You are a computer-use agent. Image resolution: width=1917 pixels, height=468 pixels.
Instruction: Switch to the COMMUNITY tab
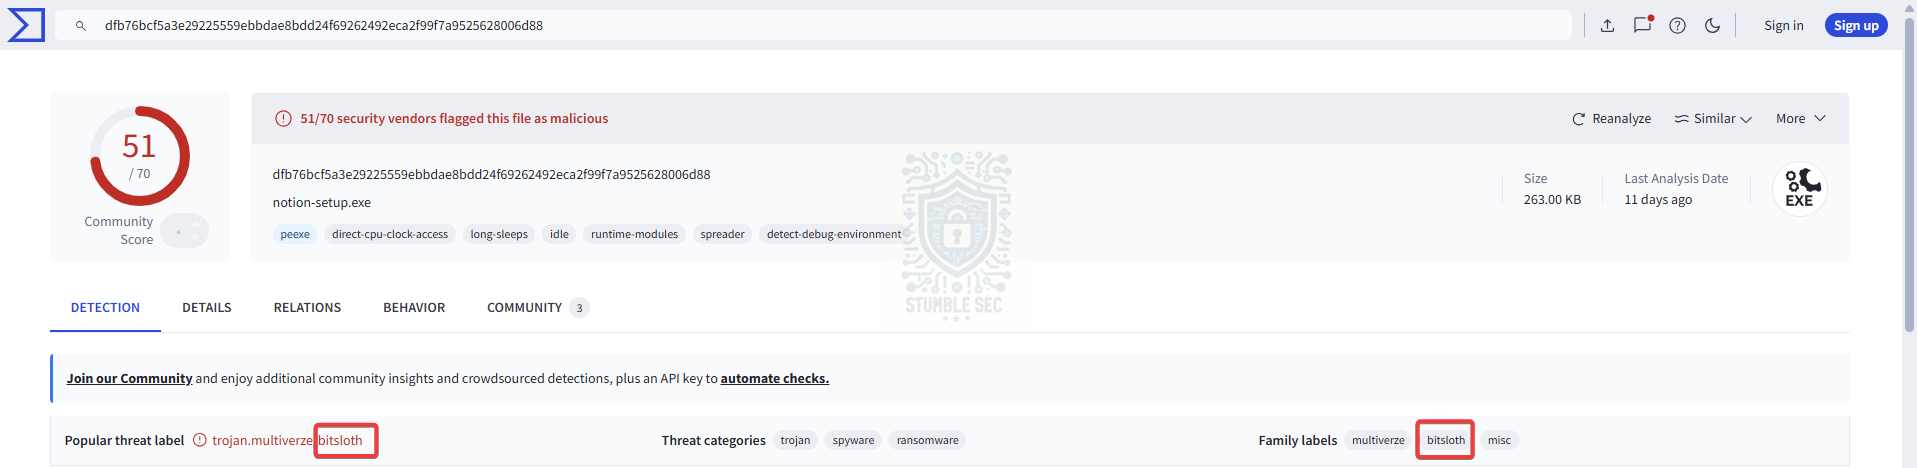pyautogui.click(x=537, y=308)
